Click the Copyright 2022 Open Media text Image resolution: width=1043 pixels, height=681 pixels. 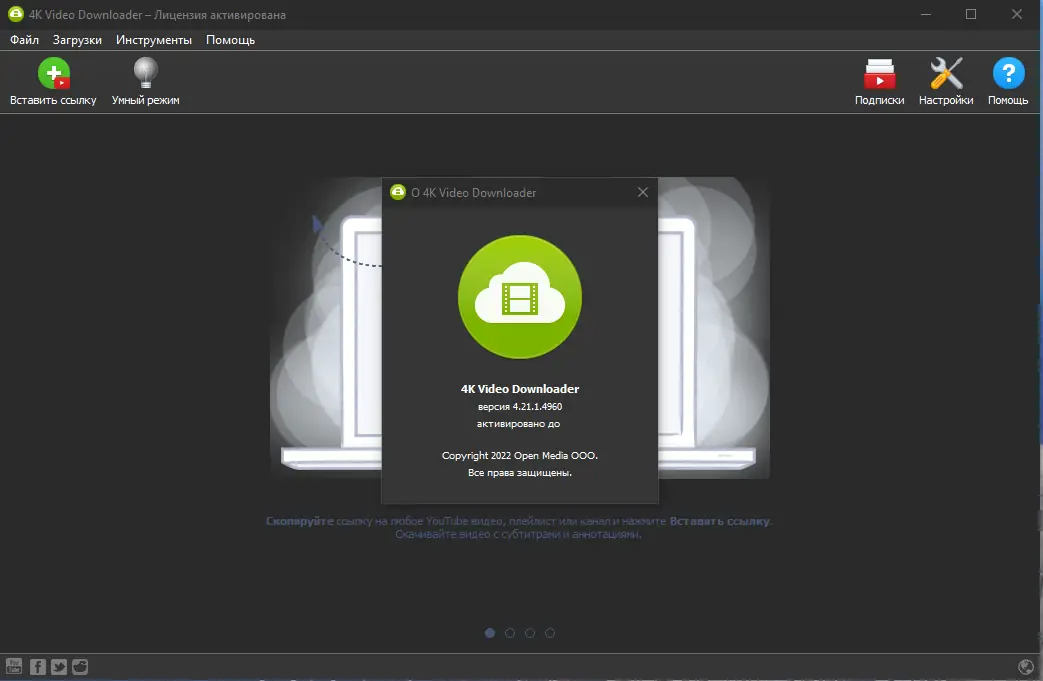(x=520, y=456)
